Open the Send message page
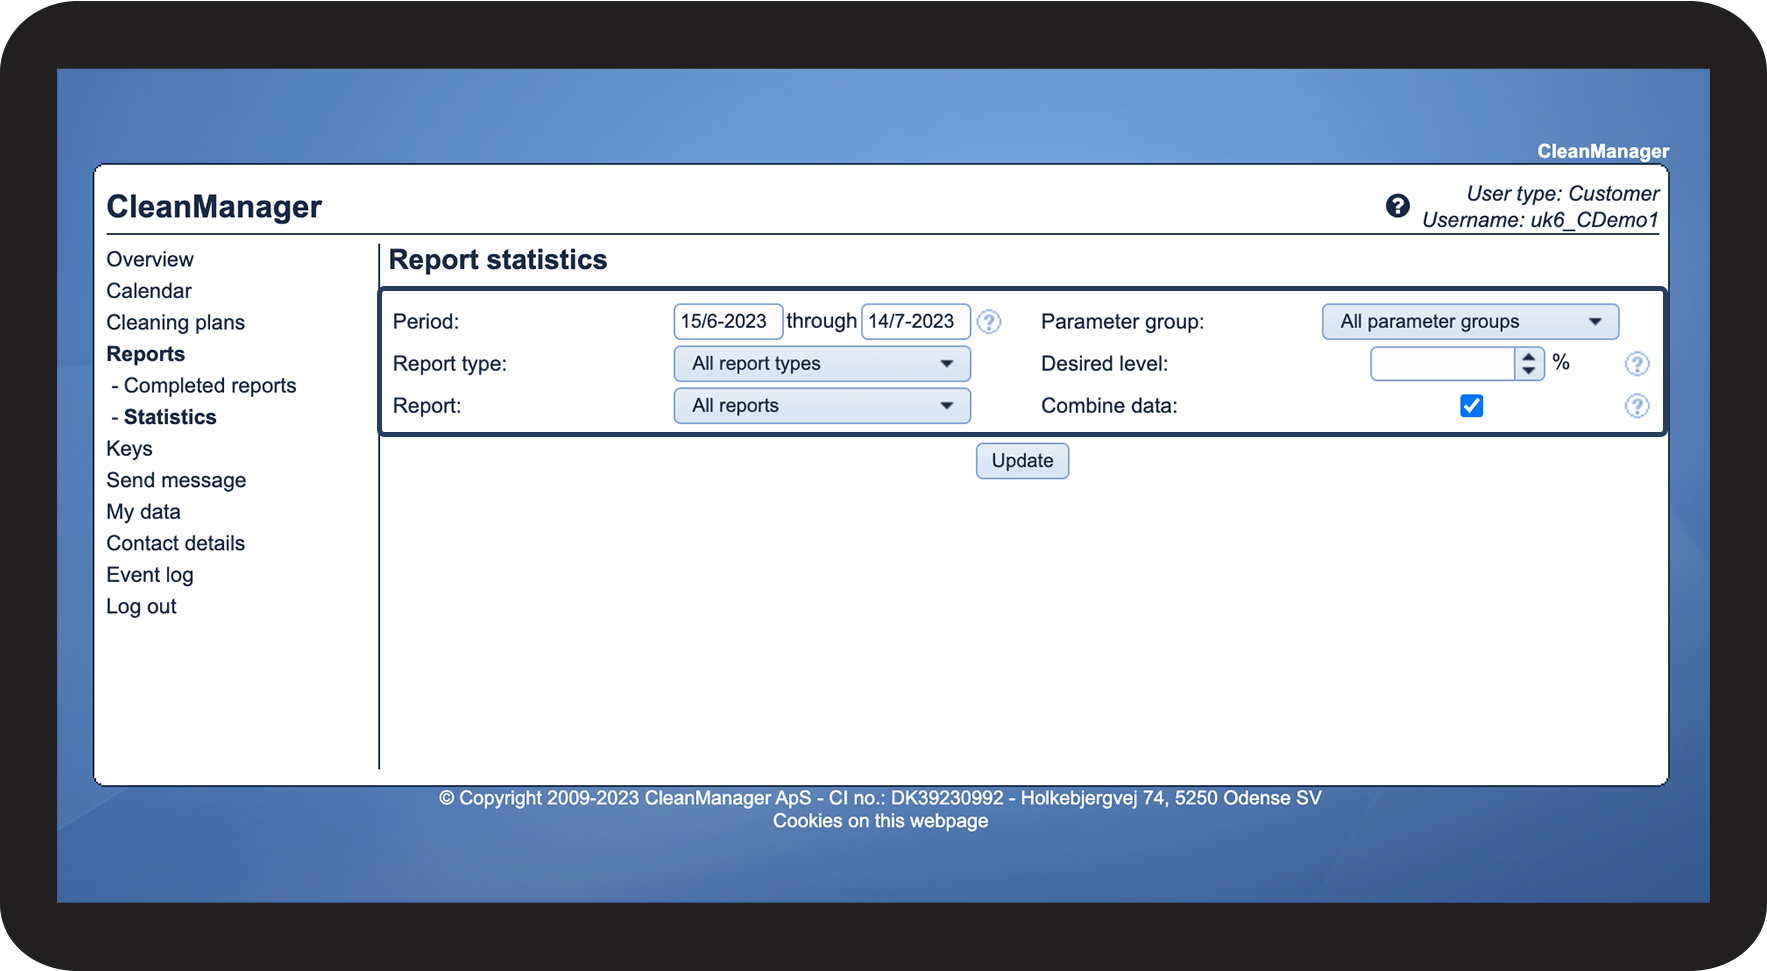 pyautogui.click(x=176, y=481)
